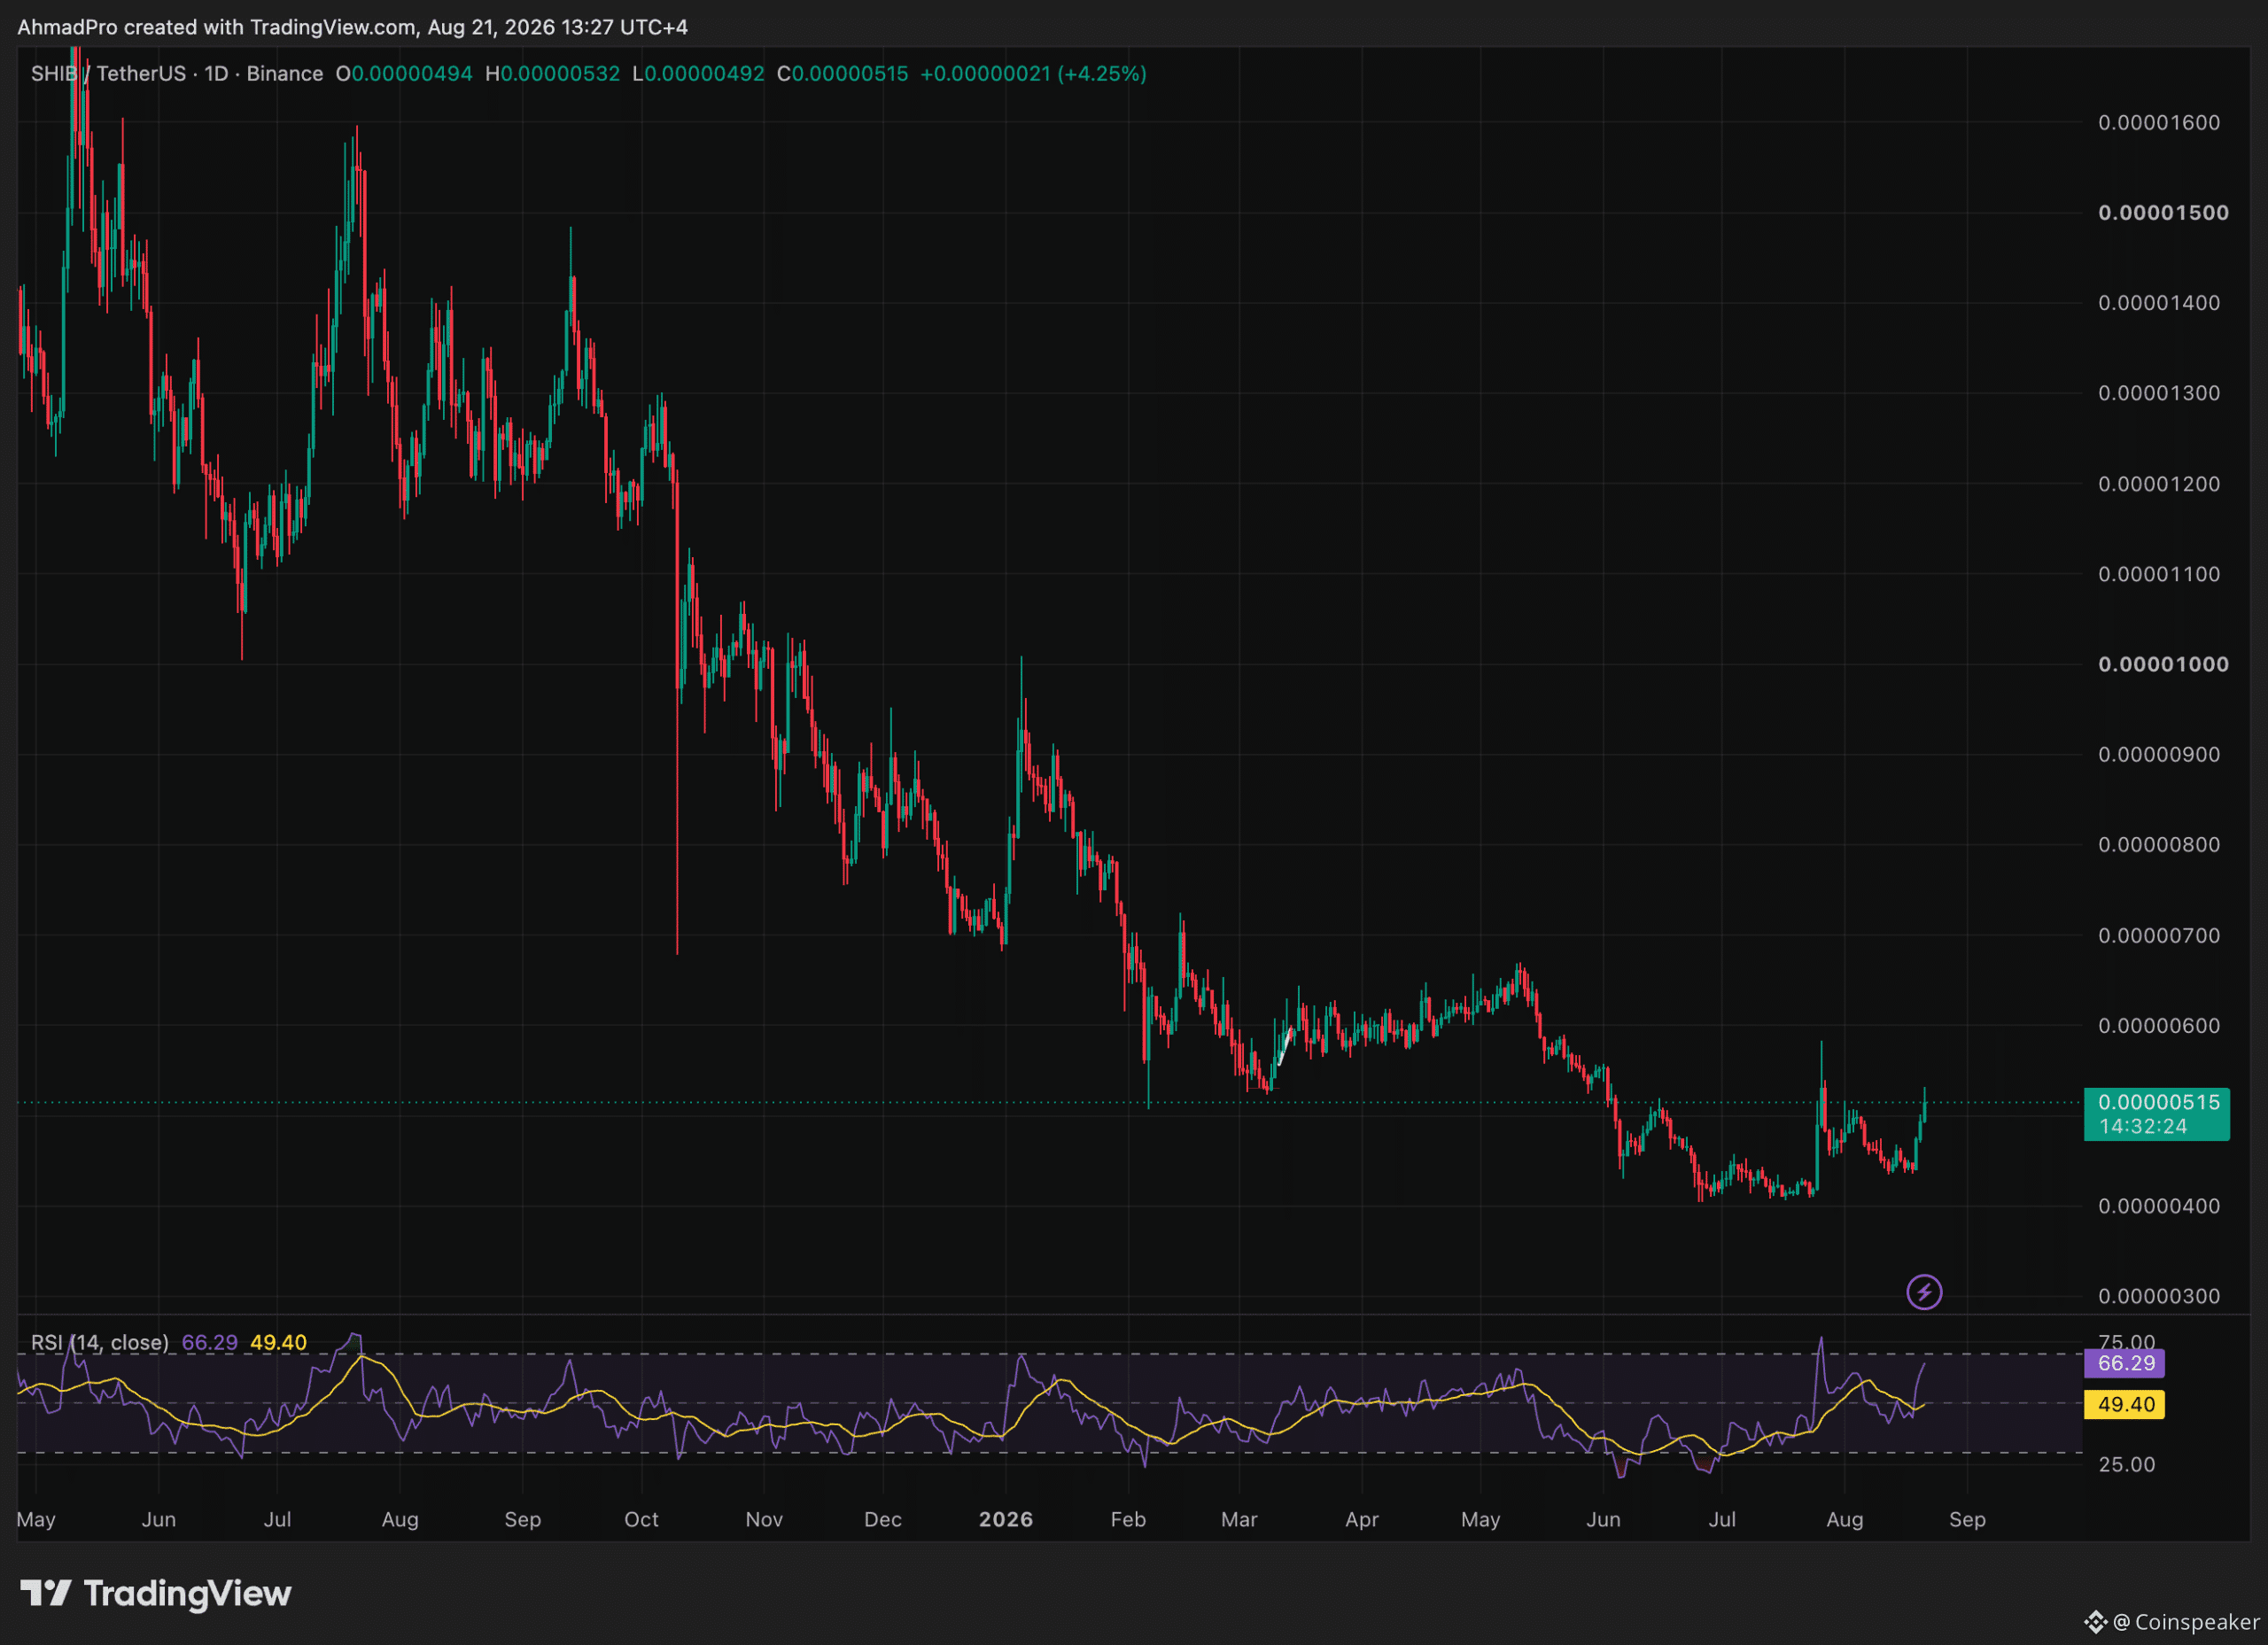Click the yellow 49.40 value in RSI legend
The height and width of the screenshot is (1645, 2268).
[278, 1342]
